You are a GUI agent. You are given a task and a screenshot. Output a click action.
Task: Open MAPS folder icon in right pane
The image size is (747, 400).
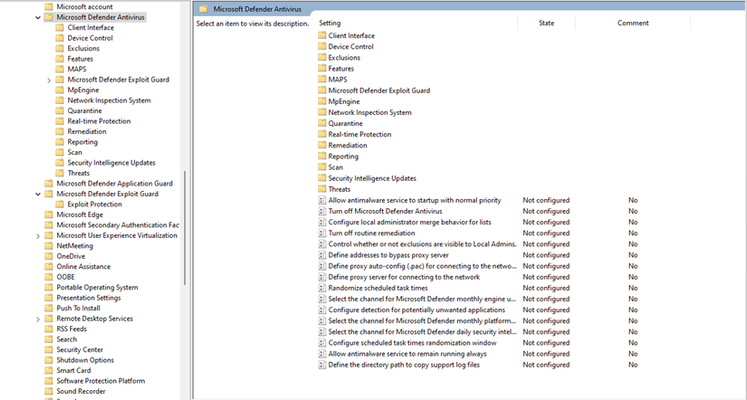[x=322, y=80]
